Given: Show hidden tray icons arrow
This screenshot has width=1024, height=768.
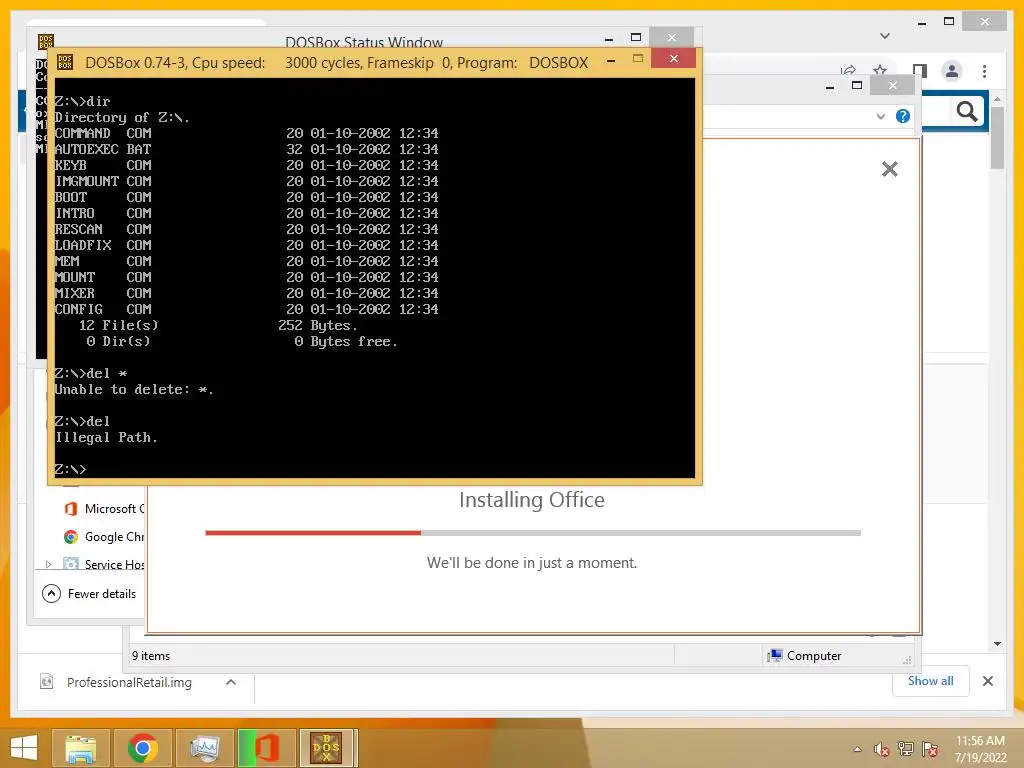Looking at the screenshot, I should pos(857,749).
